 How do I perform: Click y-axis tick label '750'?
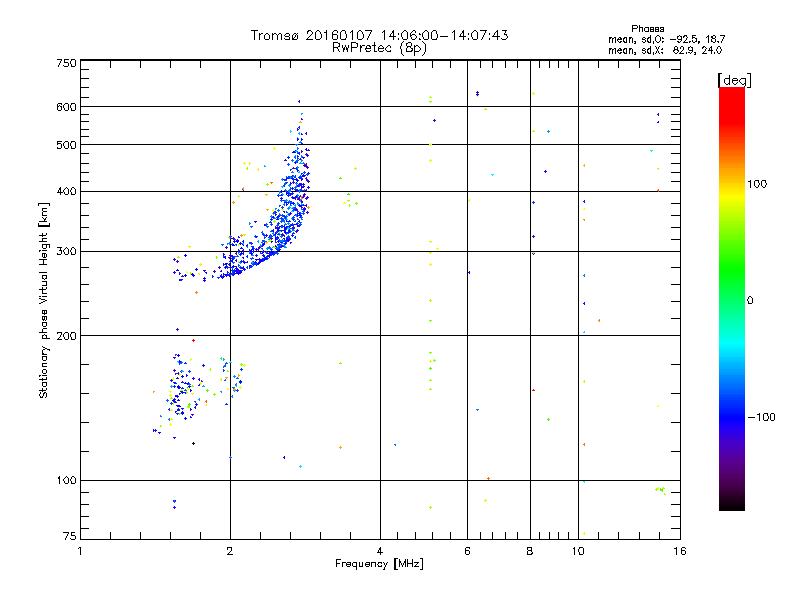(x=66, y=63)
